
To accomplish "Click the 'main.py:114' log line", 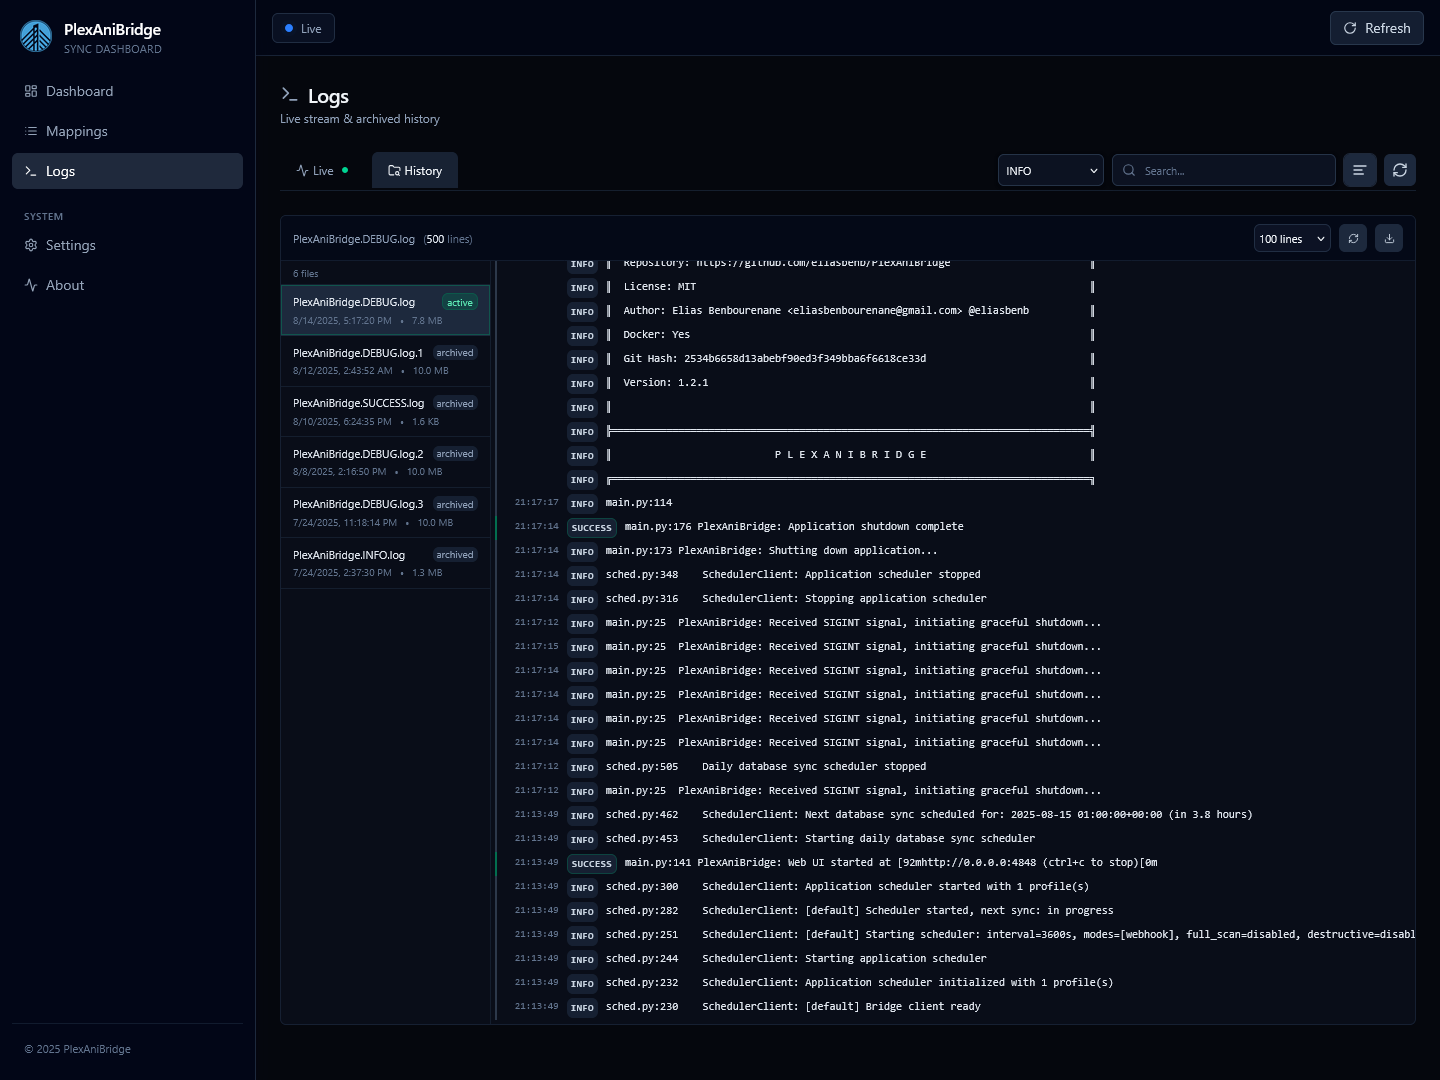I will 955,503.
